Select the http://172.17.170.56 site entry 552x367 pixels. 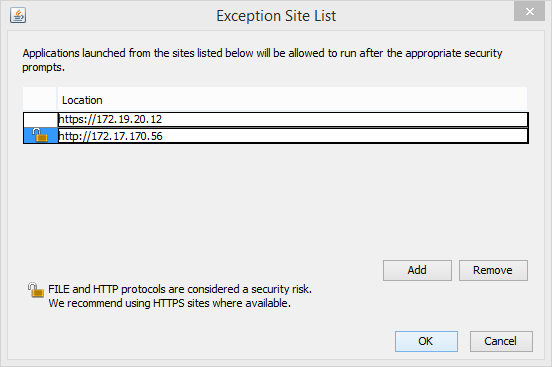tap(293, 136)
